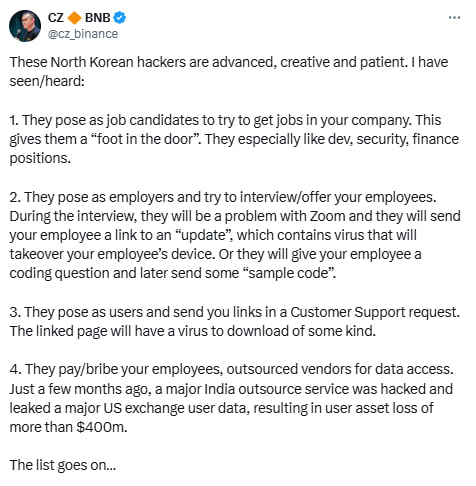Click the display name CZ
The width and height of the screenshot is (476, 486).
coord(56,18)
